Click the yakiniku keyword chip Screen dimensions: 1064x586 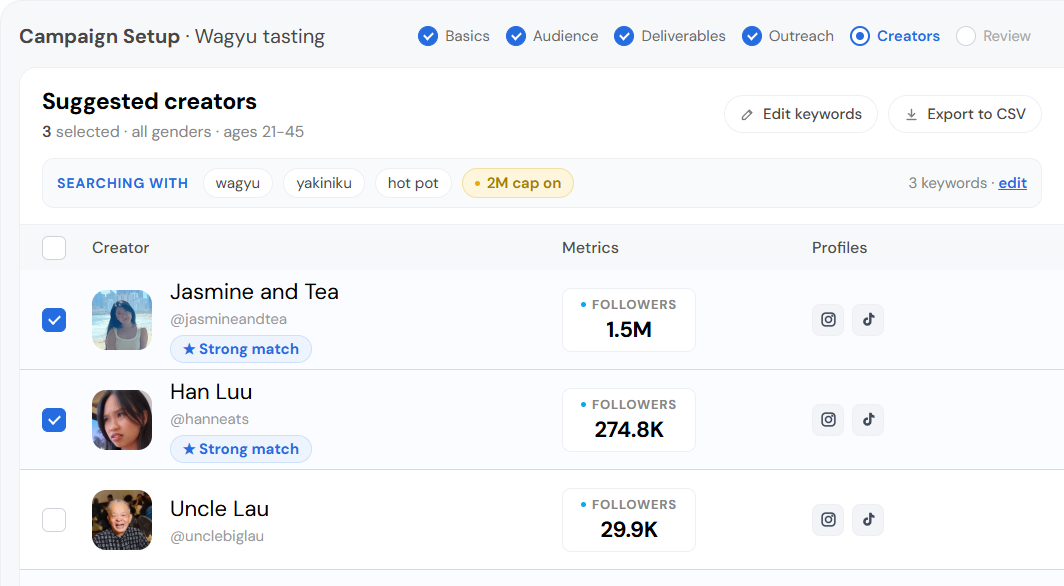[x=324, y=183]
